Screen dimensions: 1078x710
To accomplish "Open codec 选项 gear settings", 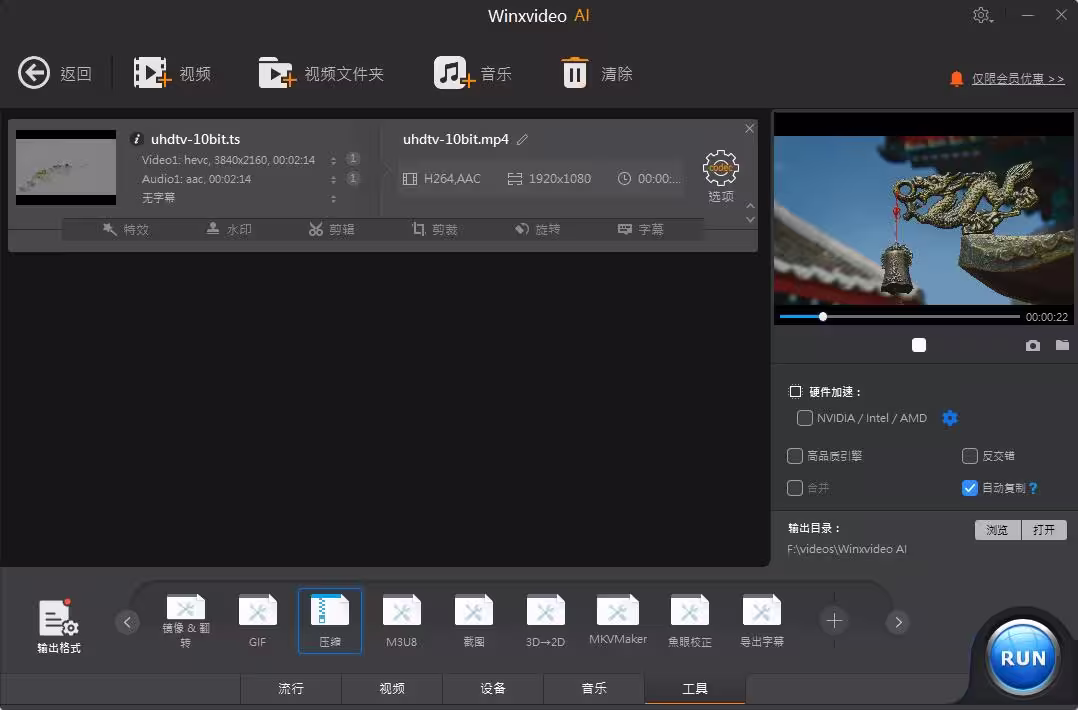I will [x=720, y=176].
